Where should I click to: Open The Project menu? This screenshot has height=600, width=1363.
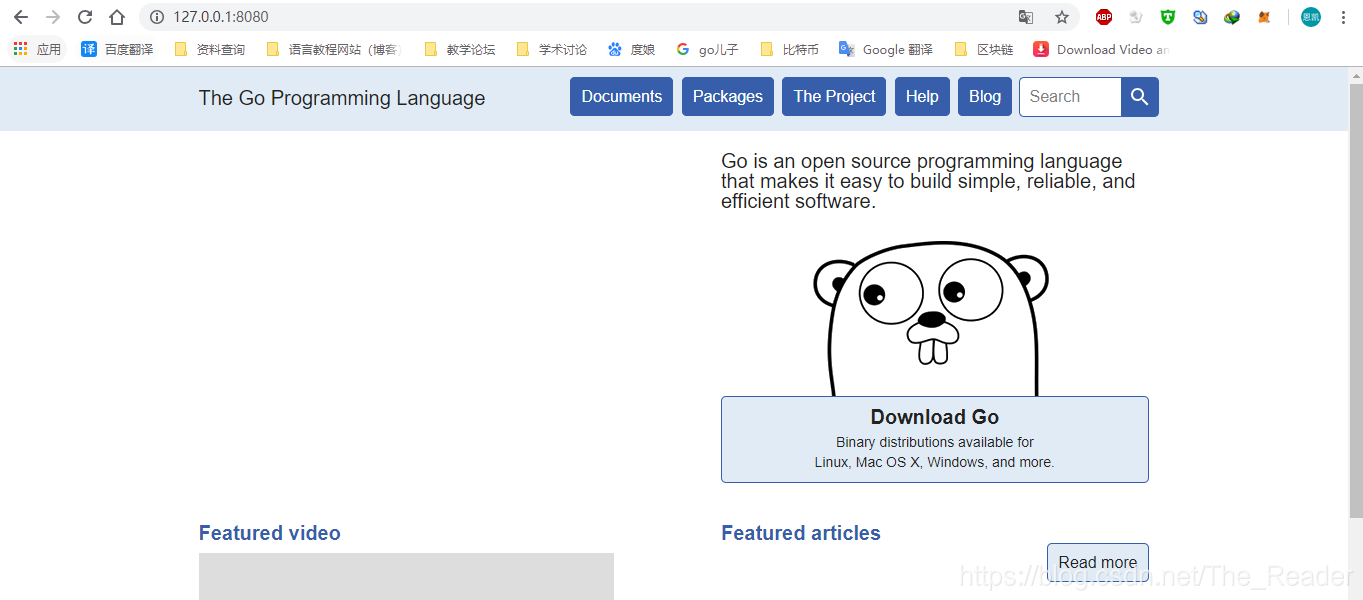(834, 97)
